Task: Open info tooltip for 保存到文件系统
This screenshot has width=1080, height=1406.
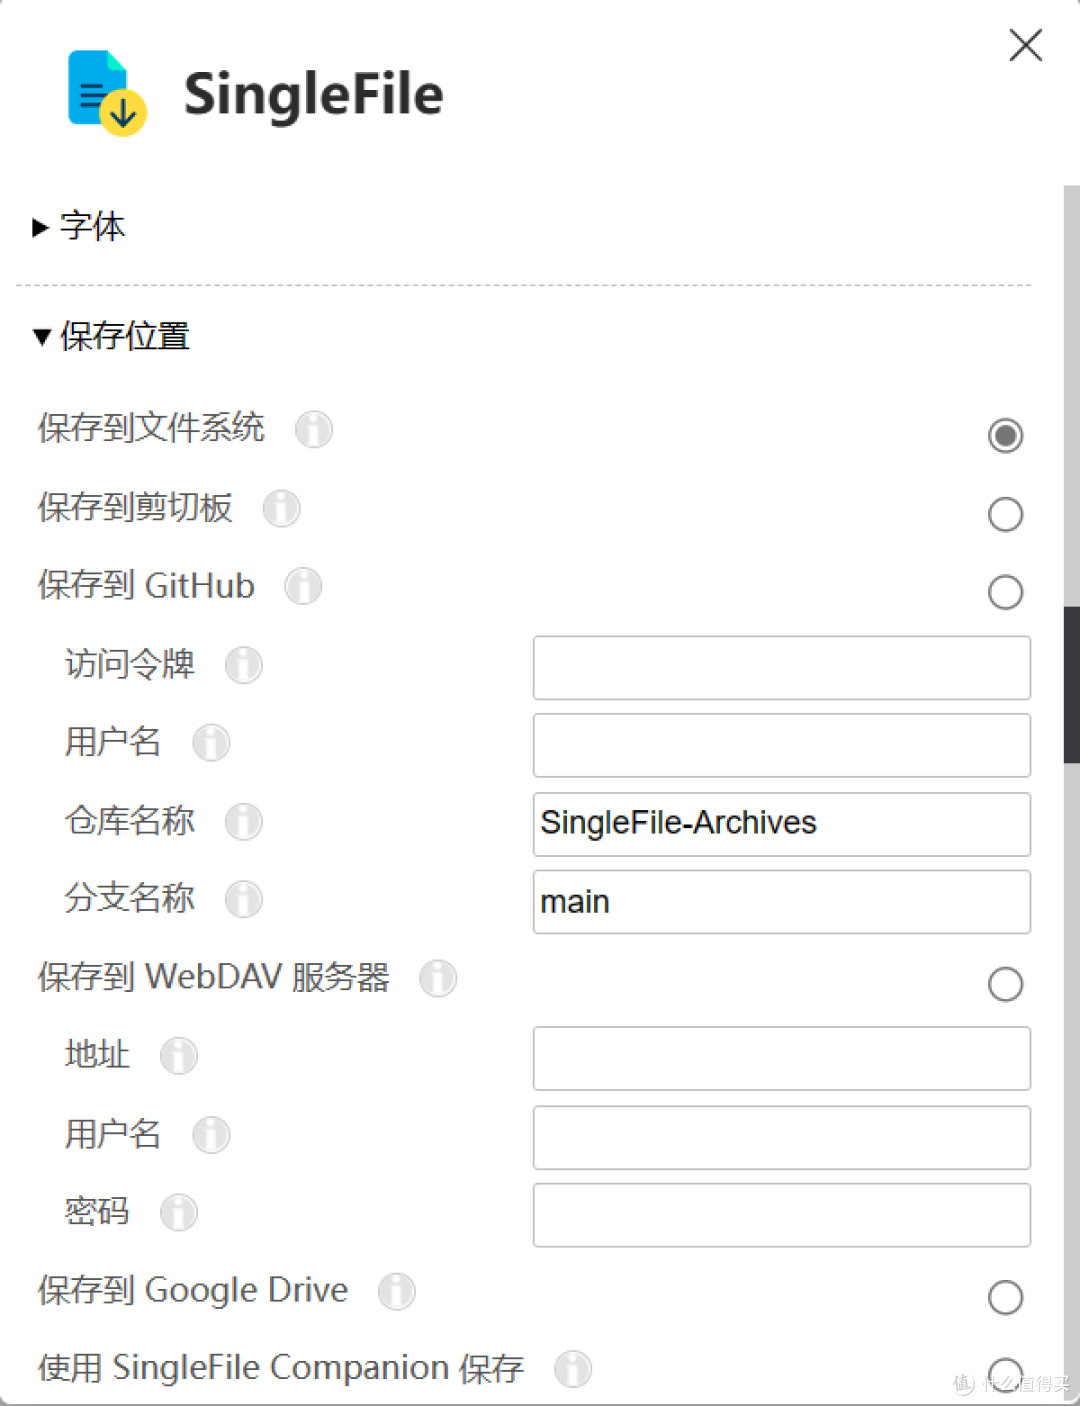Action: tap(314, 429)
